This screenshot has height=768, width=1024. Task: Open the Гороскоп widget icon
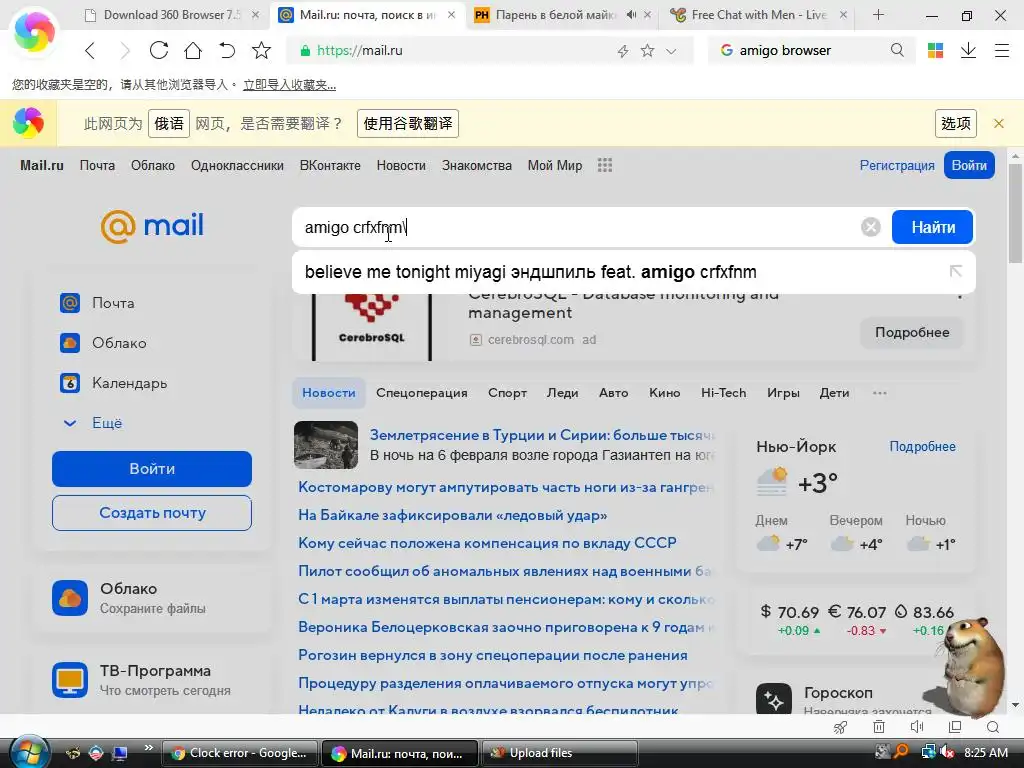click(773, 699)
